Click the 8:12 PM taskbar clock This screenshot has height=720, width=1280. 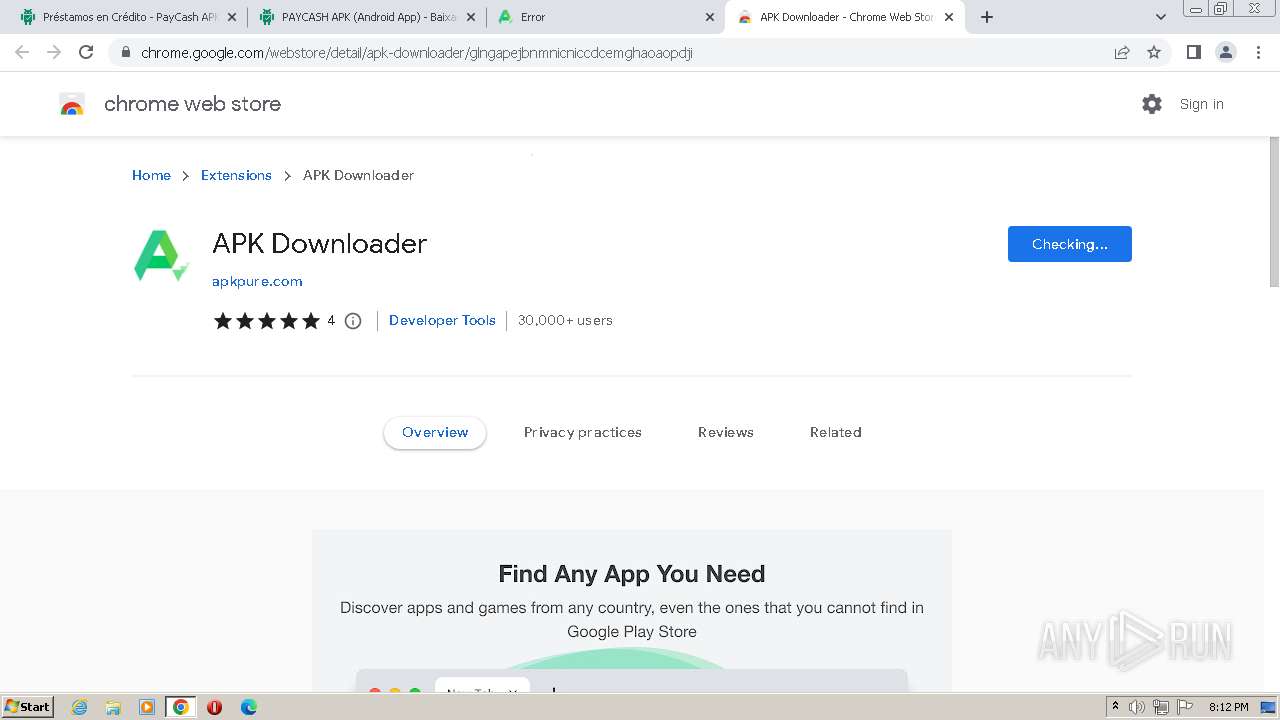point(1229,707)
